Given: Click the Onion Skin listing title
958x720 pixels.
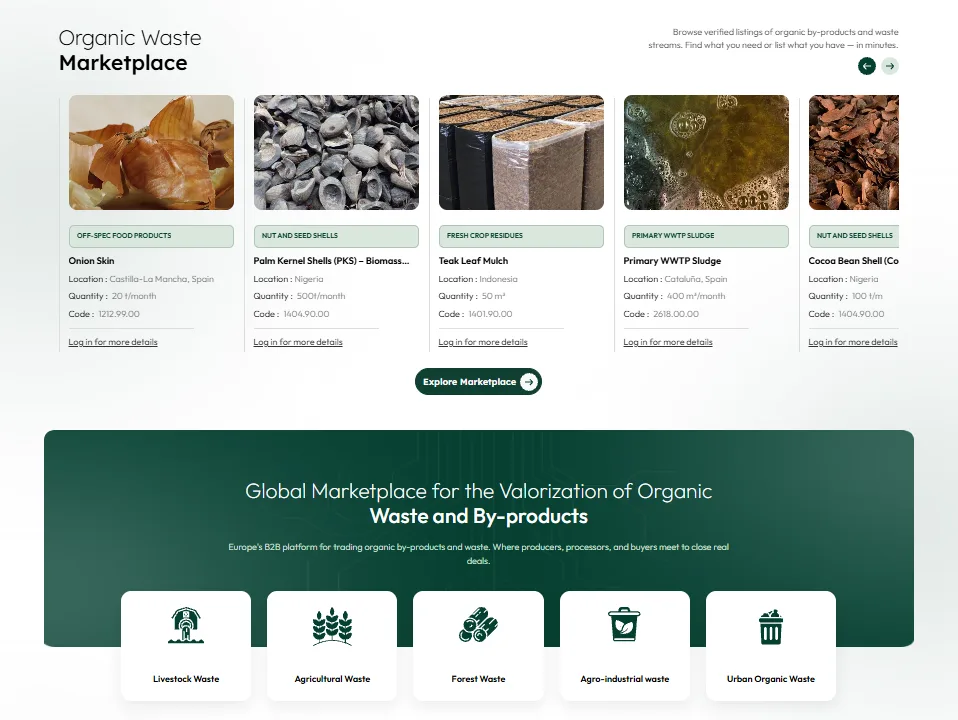Looking at the screenshot, I should (x=92, y=261).
